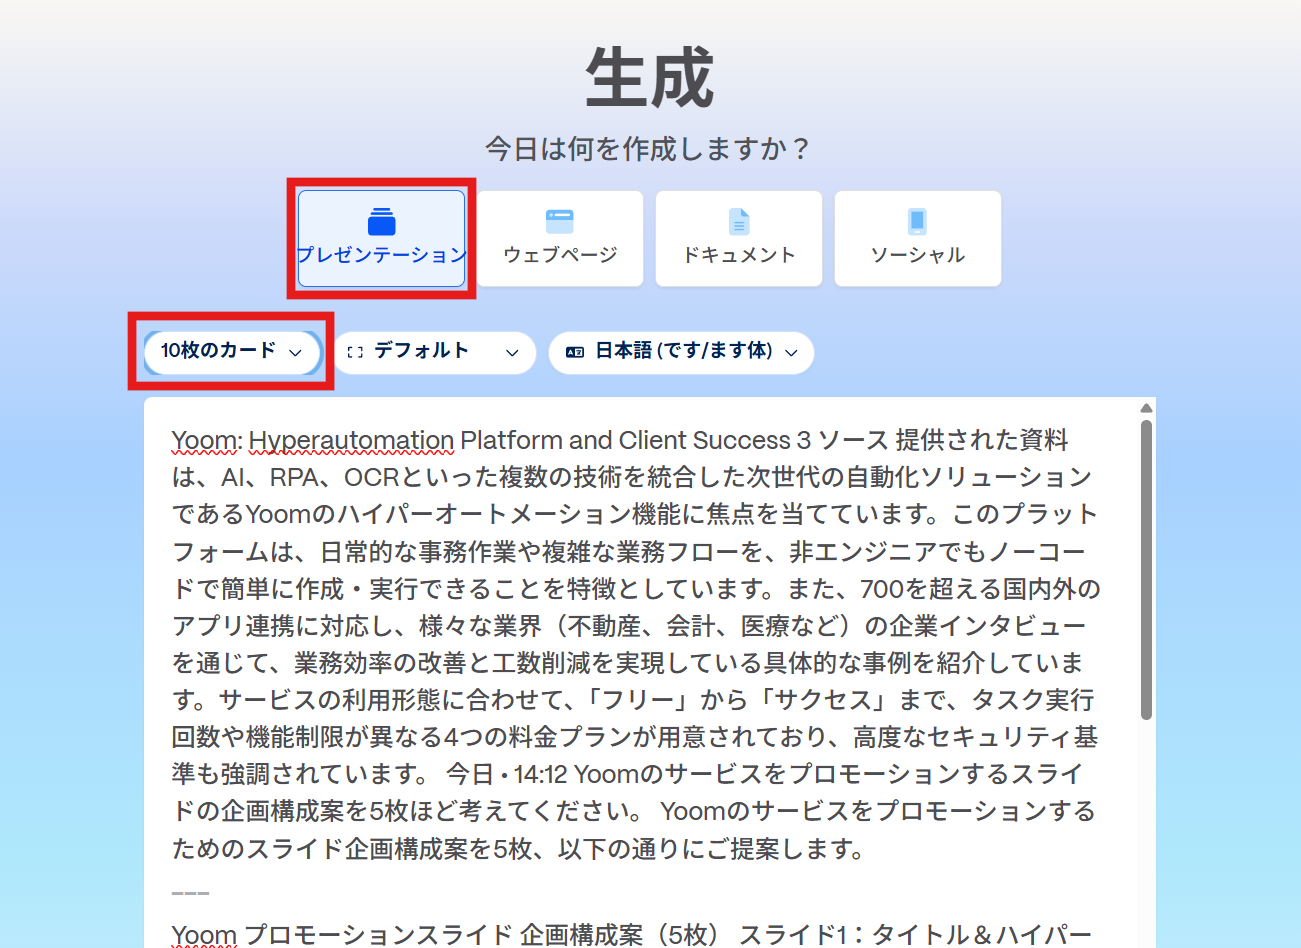Click inside the prompt text area starting 'Yoom: Hyperautomation'
Viewport: 1301px width, 948px height.
coord(640,672)
